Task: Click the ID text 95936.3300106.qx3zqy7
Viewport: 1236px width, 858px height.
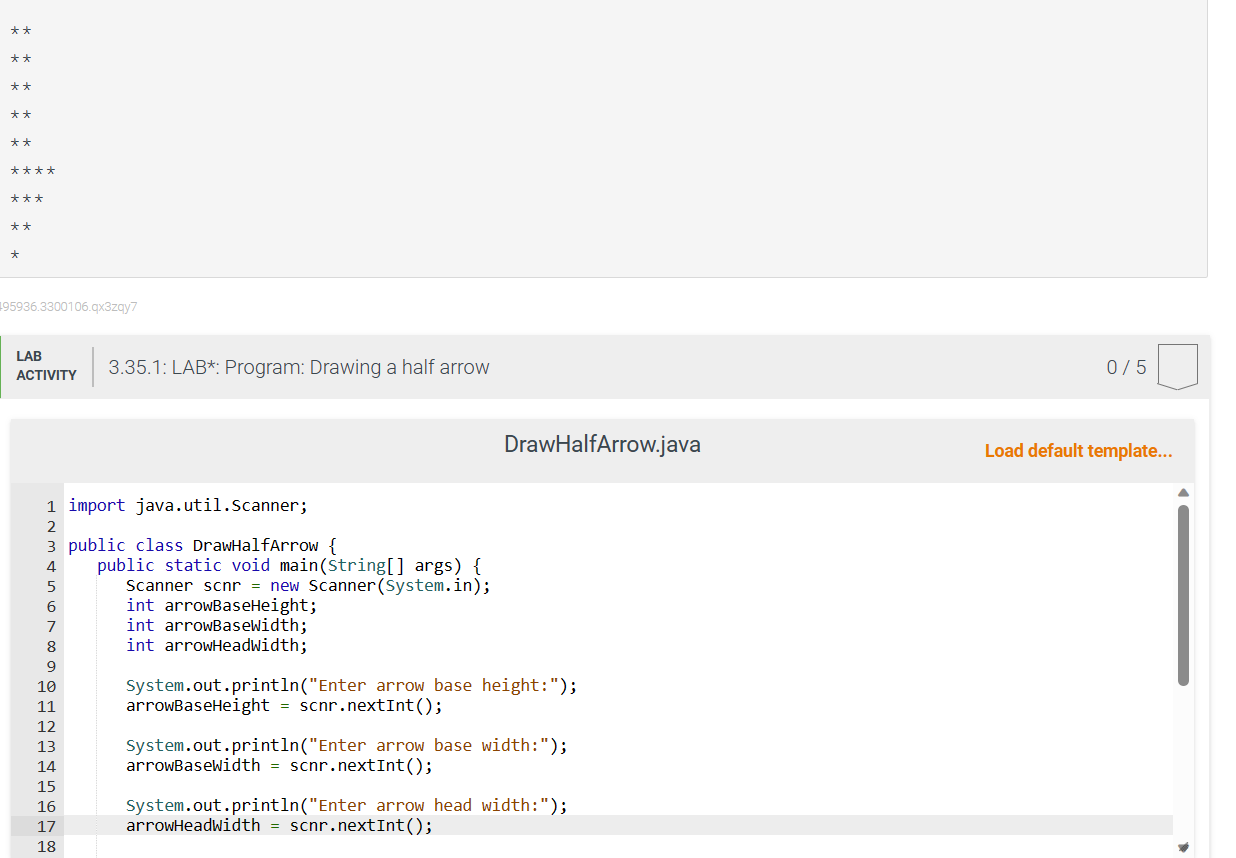Action: 68,307
